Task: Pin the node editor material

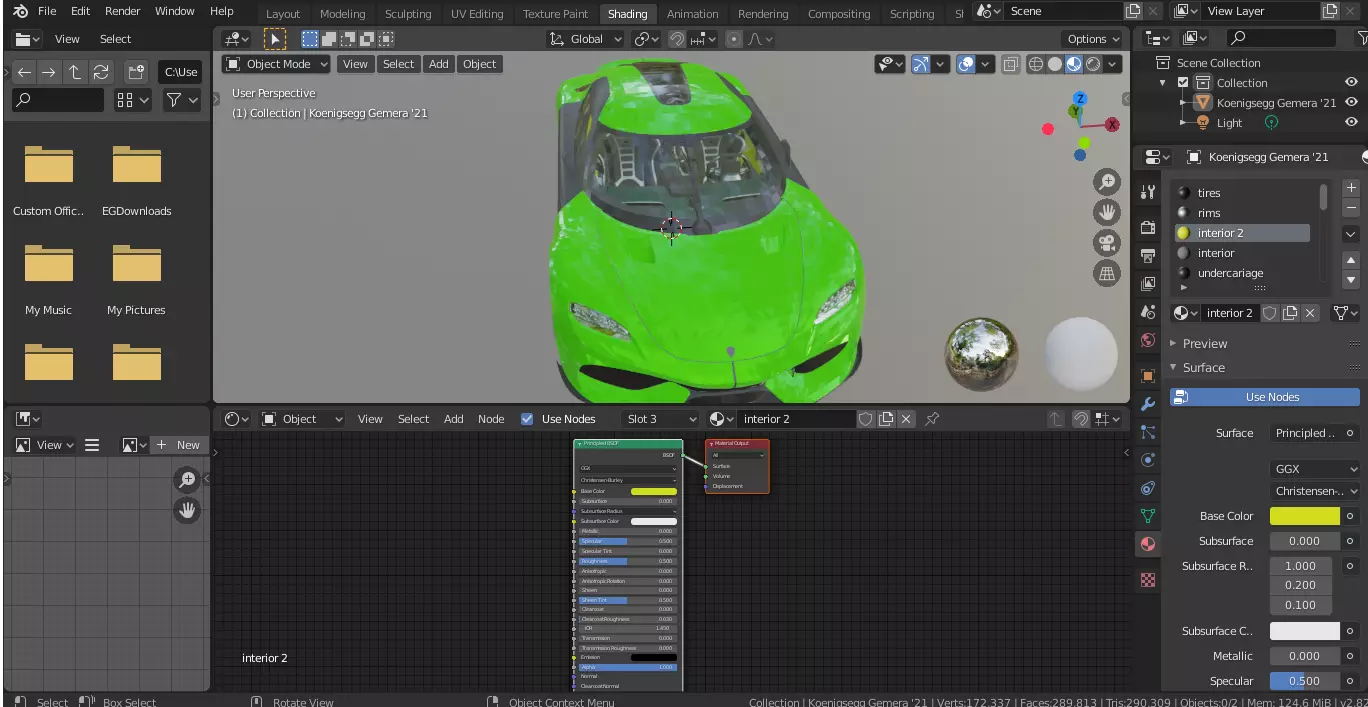Action: click(x=932, y=419)
